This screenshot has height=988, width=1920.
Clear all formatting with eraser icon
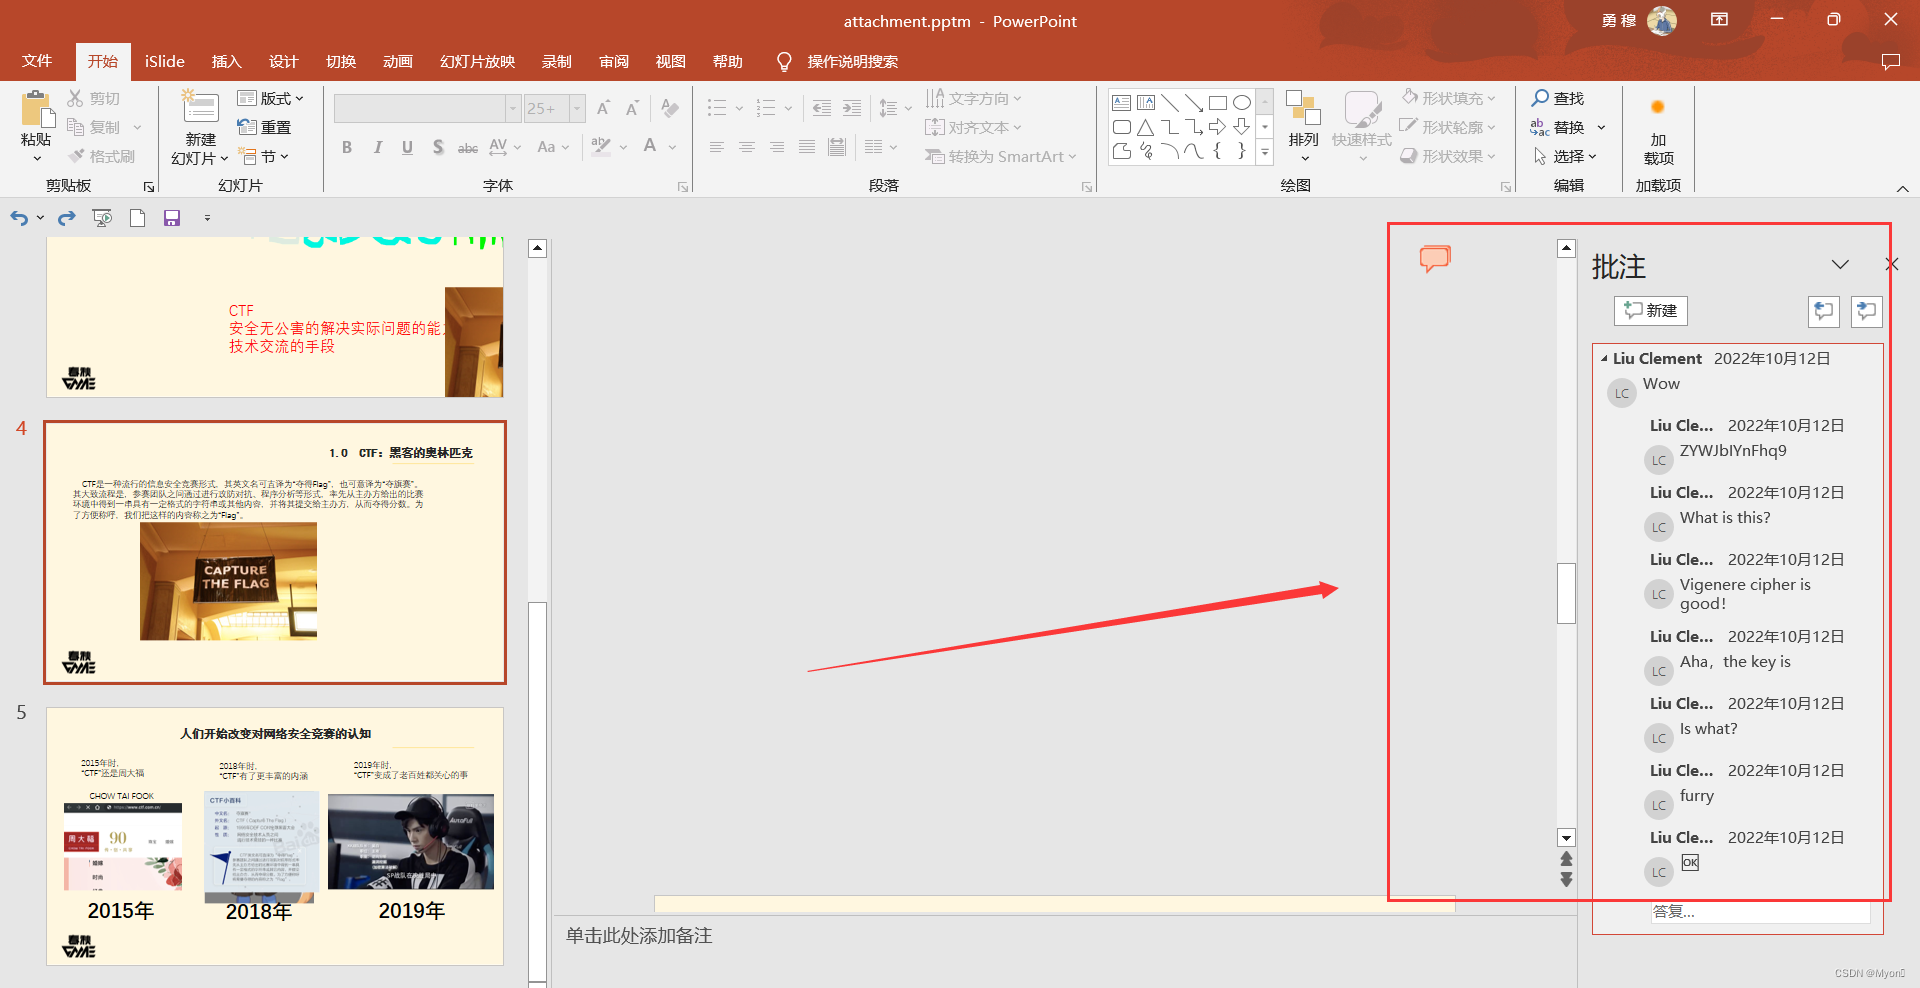pos(670,108)
